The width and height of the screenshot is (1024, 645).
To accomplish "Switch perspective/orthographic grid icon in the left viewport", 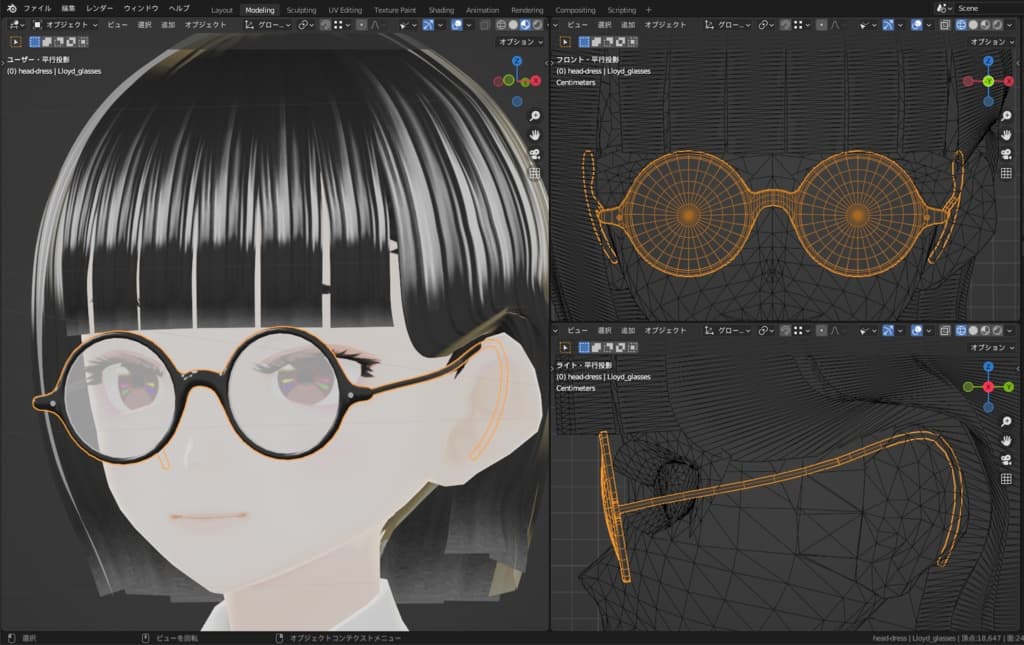I will (535, 173).
